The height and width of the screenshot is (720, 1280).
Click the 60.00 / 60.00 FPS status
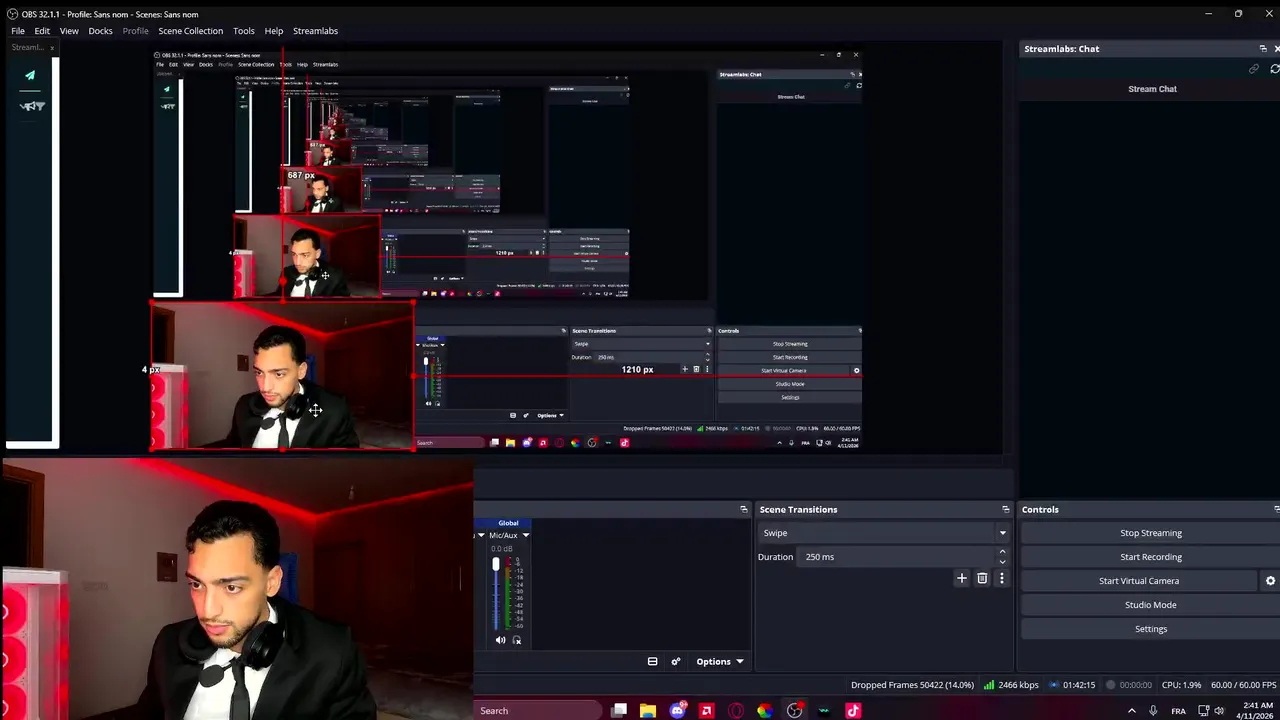1243,685
